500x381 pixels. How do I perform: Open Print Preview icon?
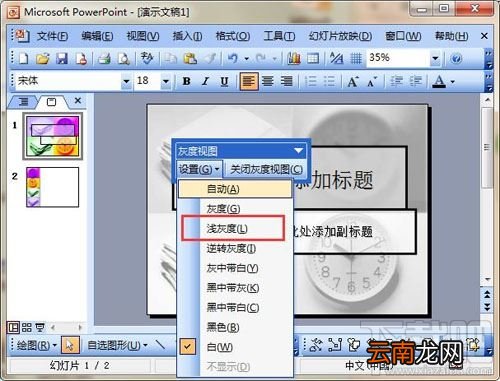point(124,59)
